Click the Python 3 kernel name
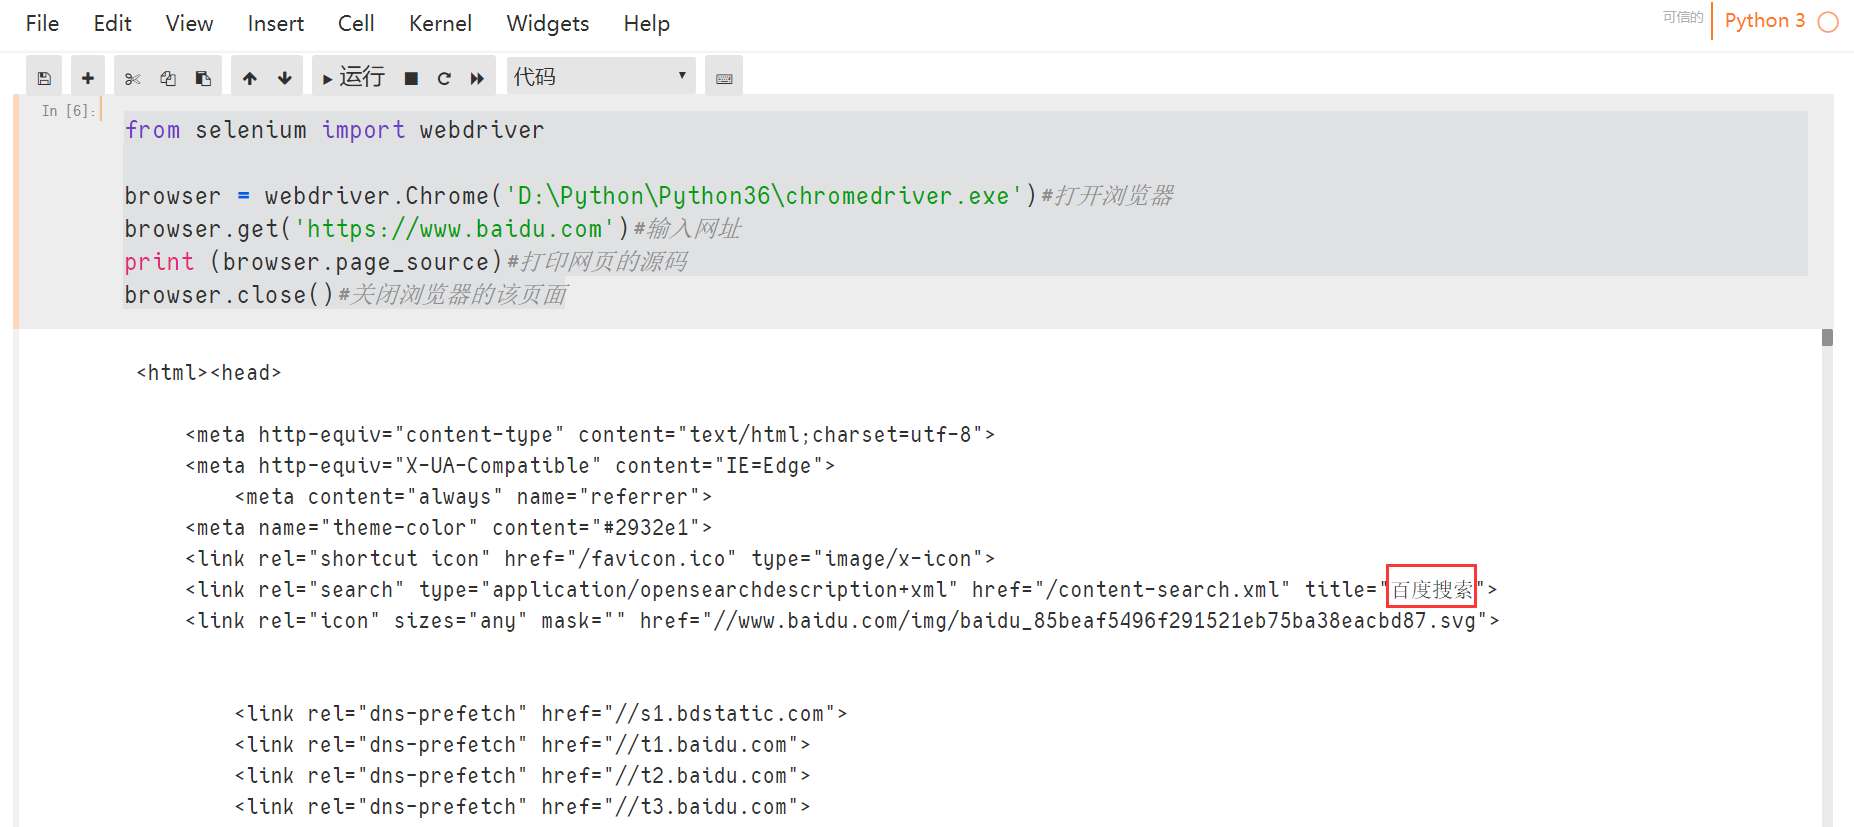 1765,20
